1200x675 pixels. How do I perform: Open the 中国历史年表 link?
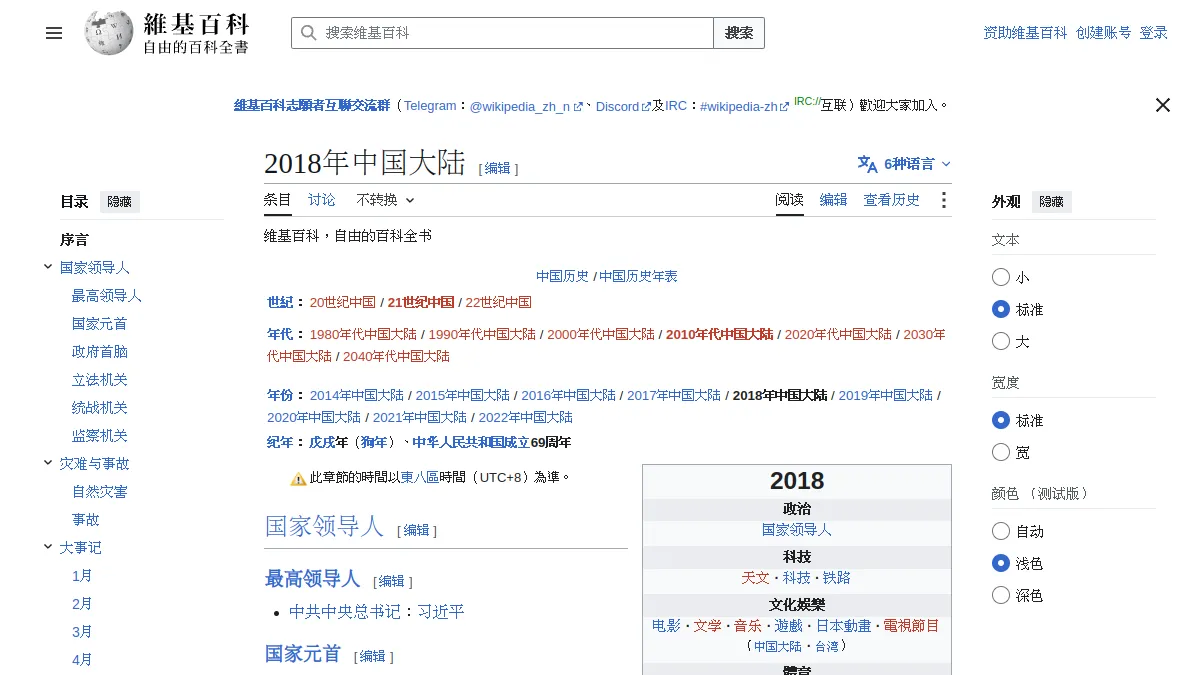coord(638,276)
